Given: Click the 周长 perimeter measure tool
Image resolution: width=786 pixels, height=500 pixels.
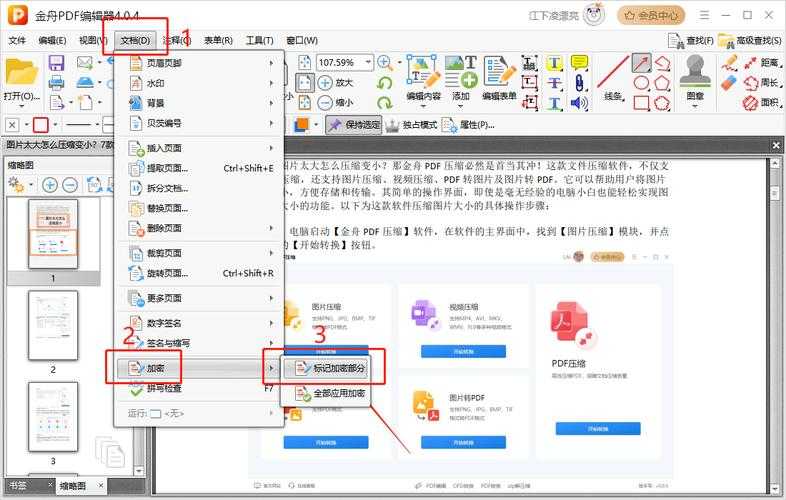Looking at the screenshot, I should [x=761, y=83].
